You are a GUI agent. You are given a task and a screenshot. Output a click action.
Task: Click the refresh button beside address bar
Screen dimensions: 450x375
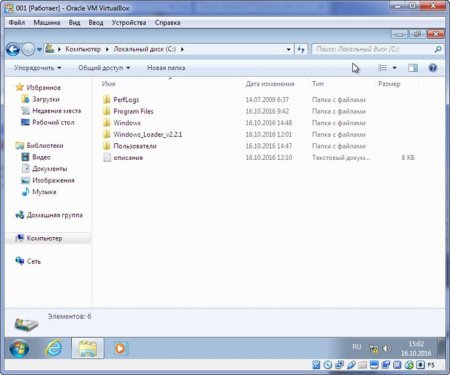point(301,49)
